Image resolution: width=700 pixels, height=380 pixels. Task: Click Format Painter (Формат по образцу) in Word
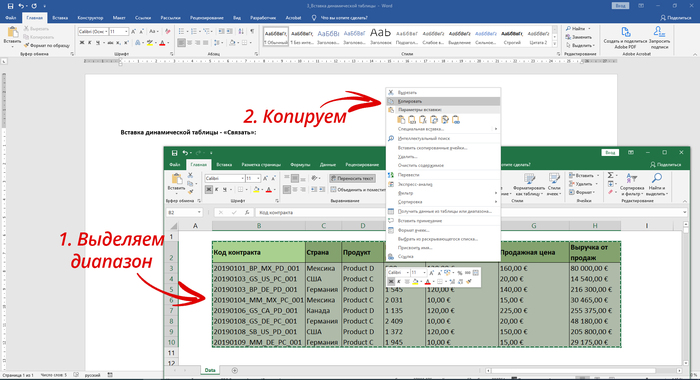pos(46,46)
